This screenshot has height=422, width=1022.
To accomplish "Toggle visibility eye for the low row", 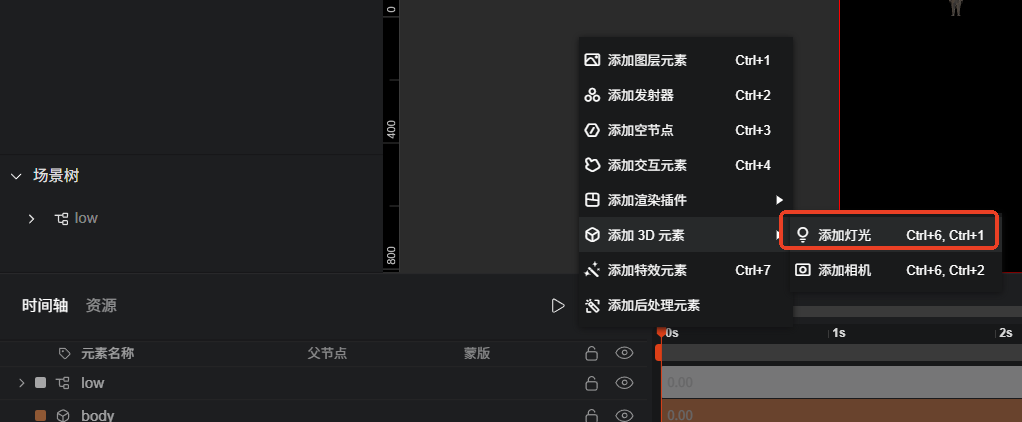I will (624, 383).
